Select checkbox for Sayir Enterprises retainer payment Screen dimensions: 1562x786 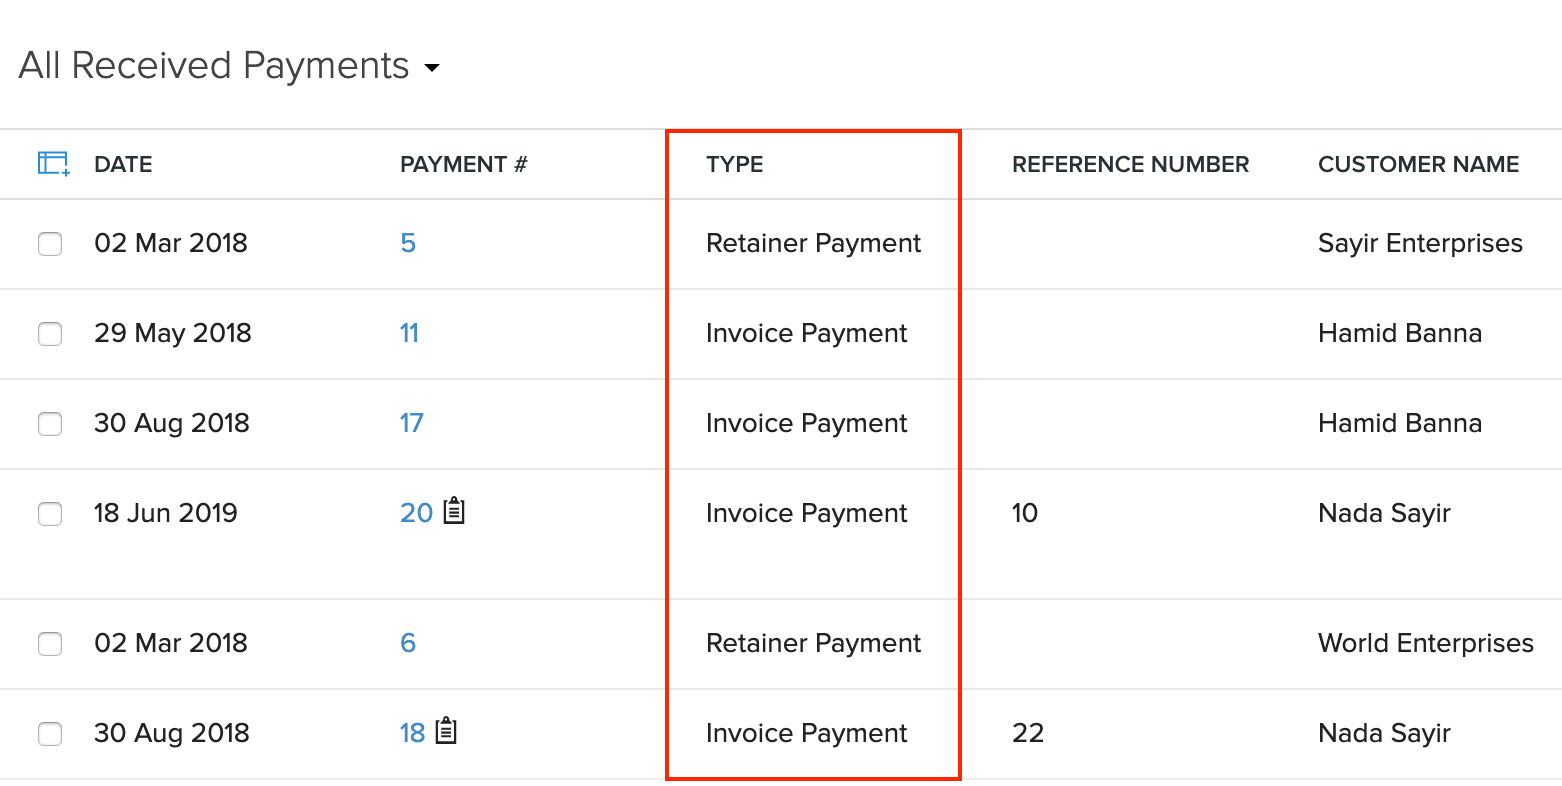coord(50,243)
